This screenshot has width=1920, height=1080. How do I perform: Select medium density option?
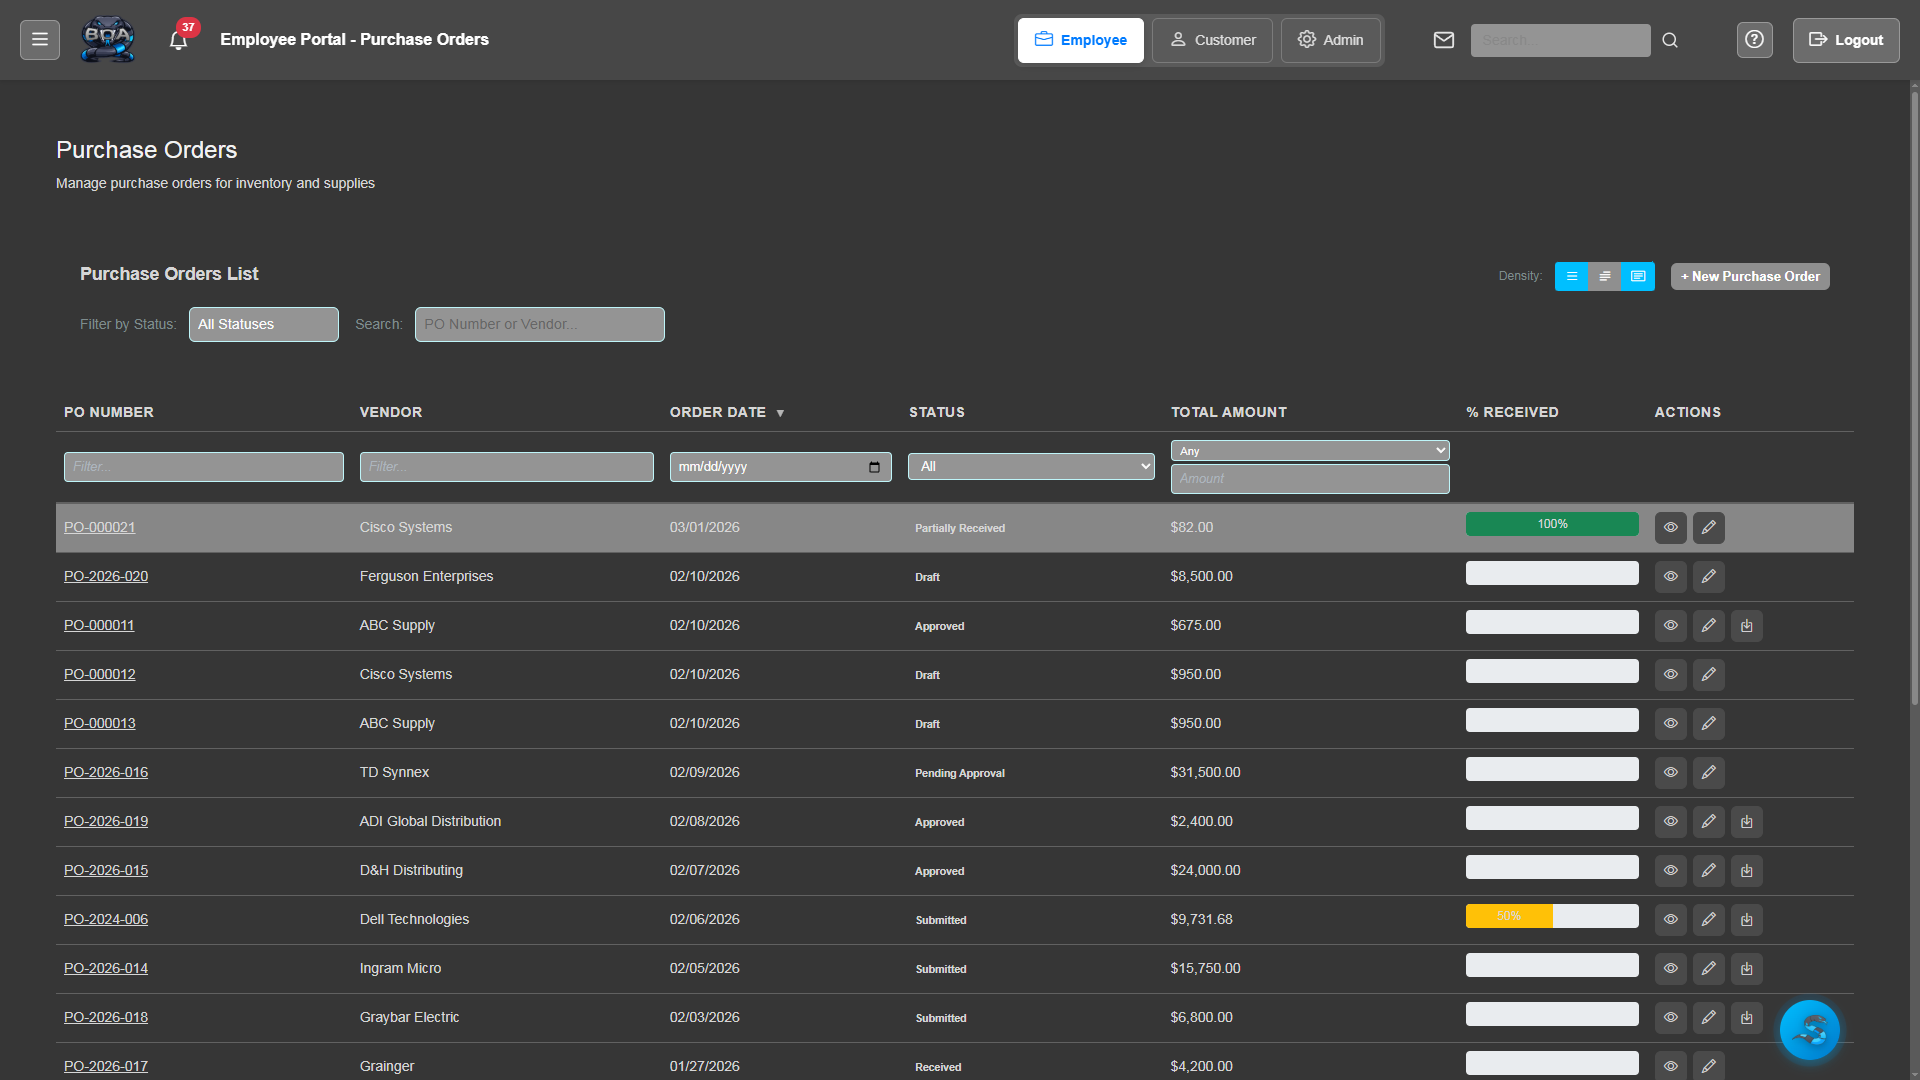click(x=1604, y=277)
